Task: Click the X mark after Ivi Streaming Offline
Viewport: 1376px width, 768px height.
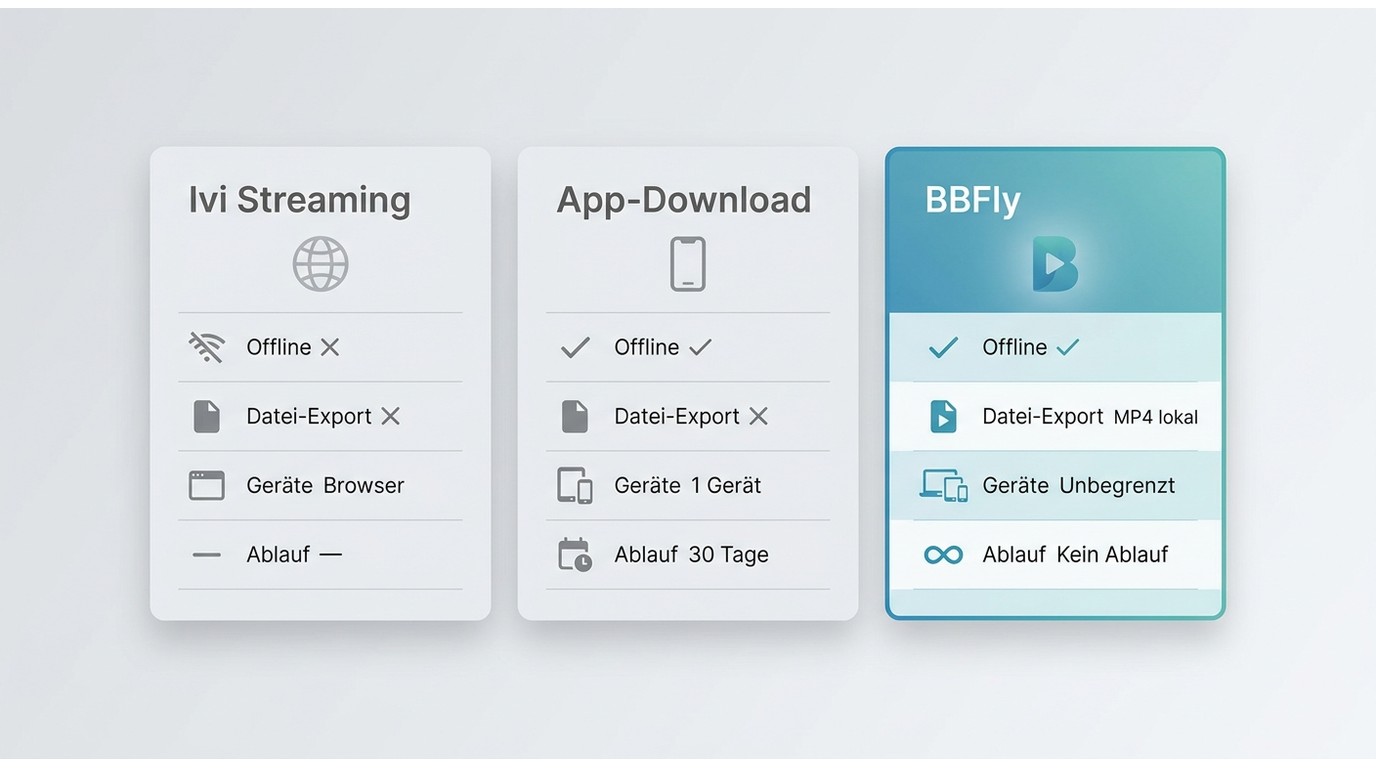Action: 330,347
